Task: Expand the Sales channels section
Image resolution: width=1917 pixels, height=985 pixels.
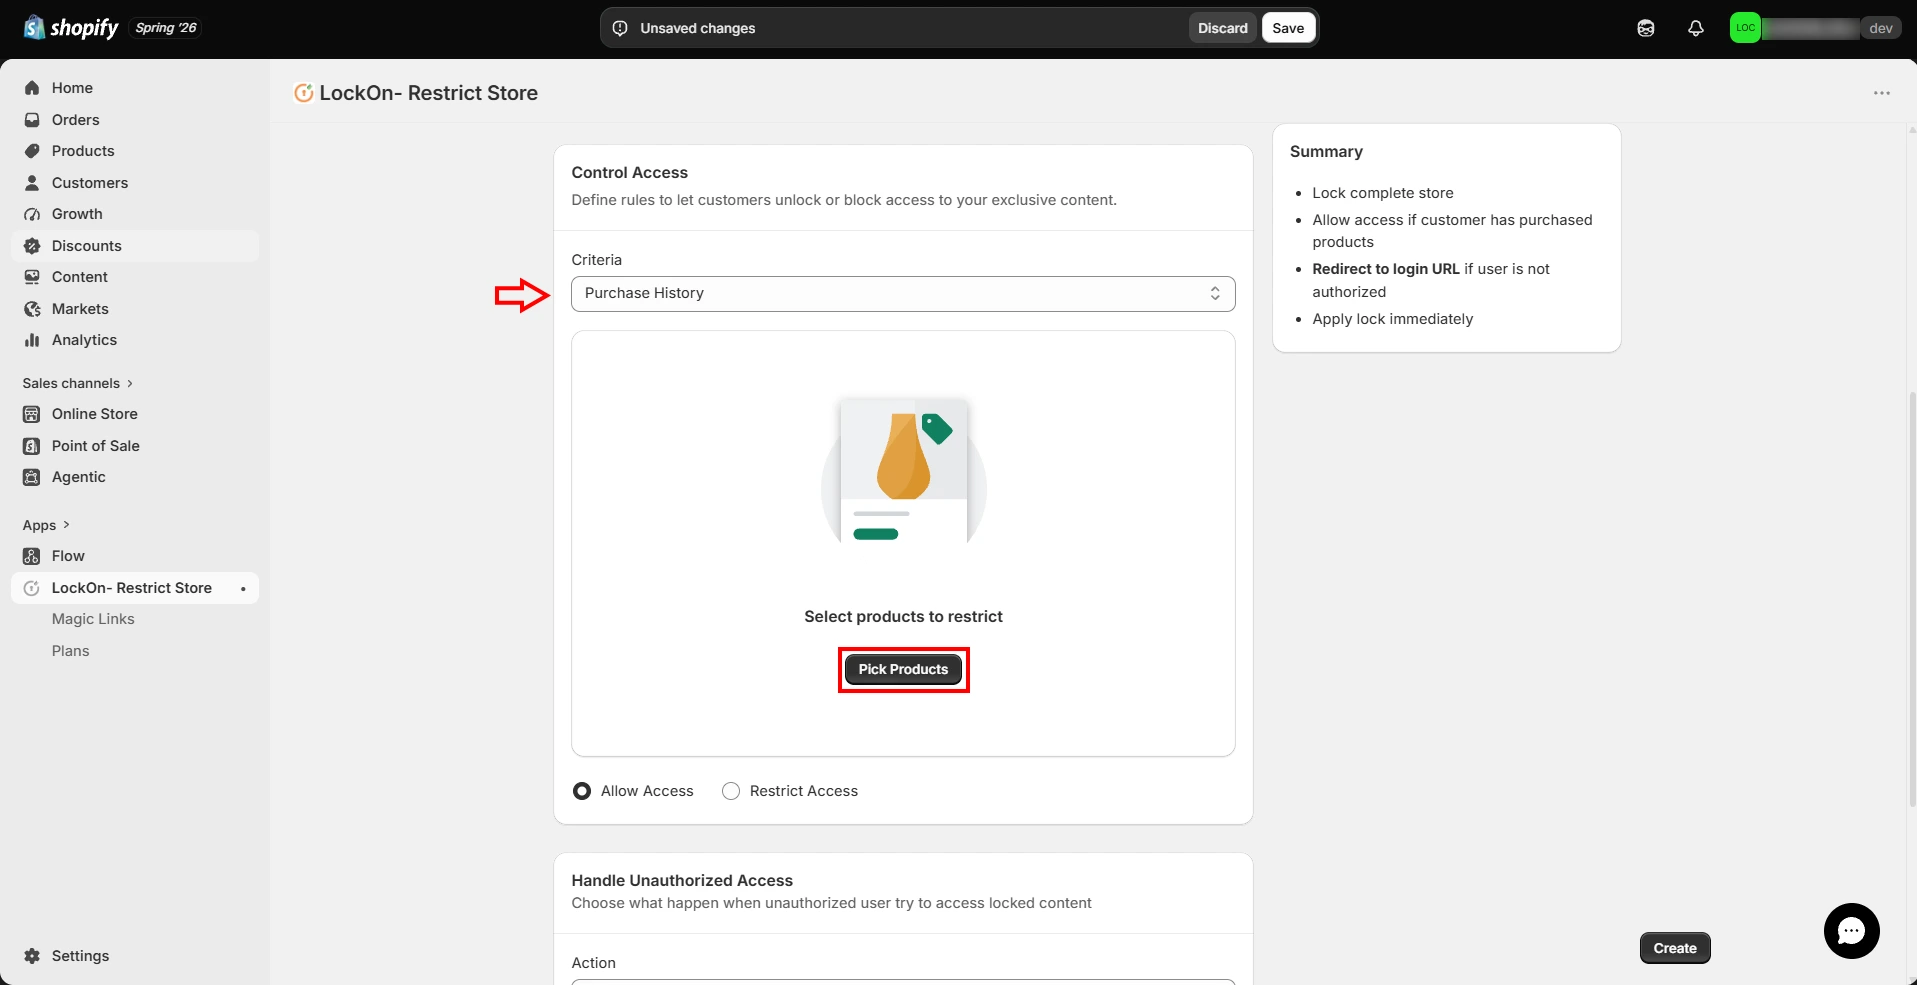Action: (78, 383)
